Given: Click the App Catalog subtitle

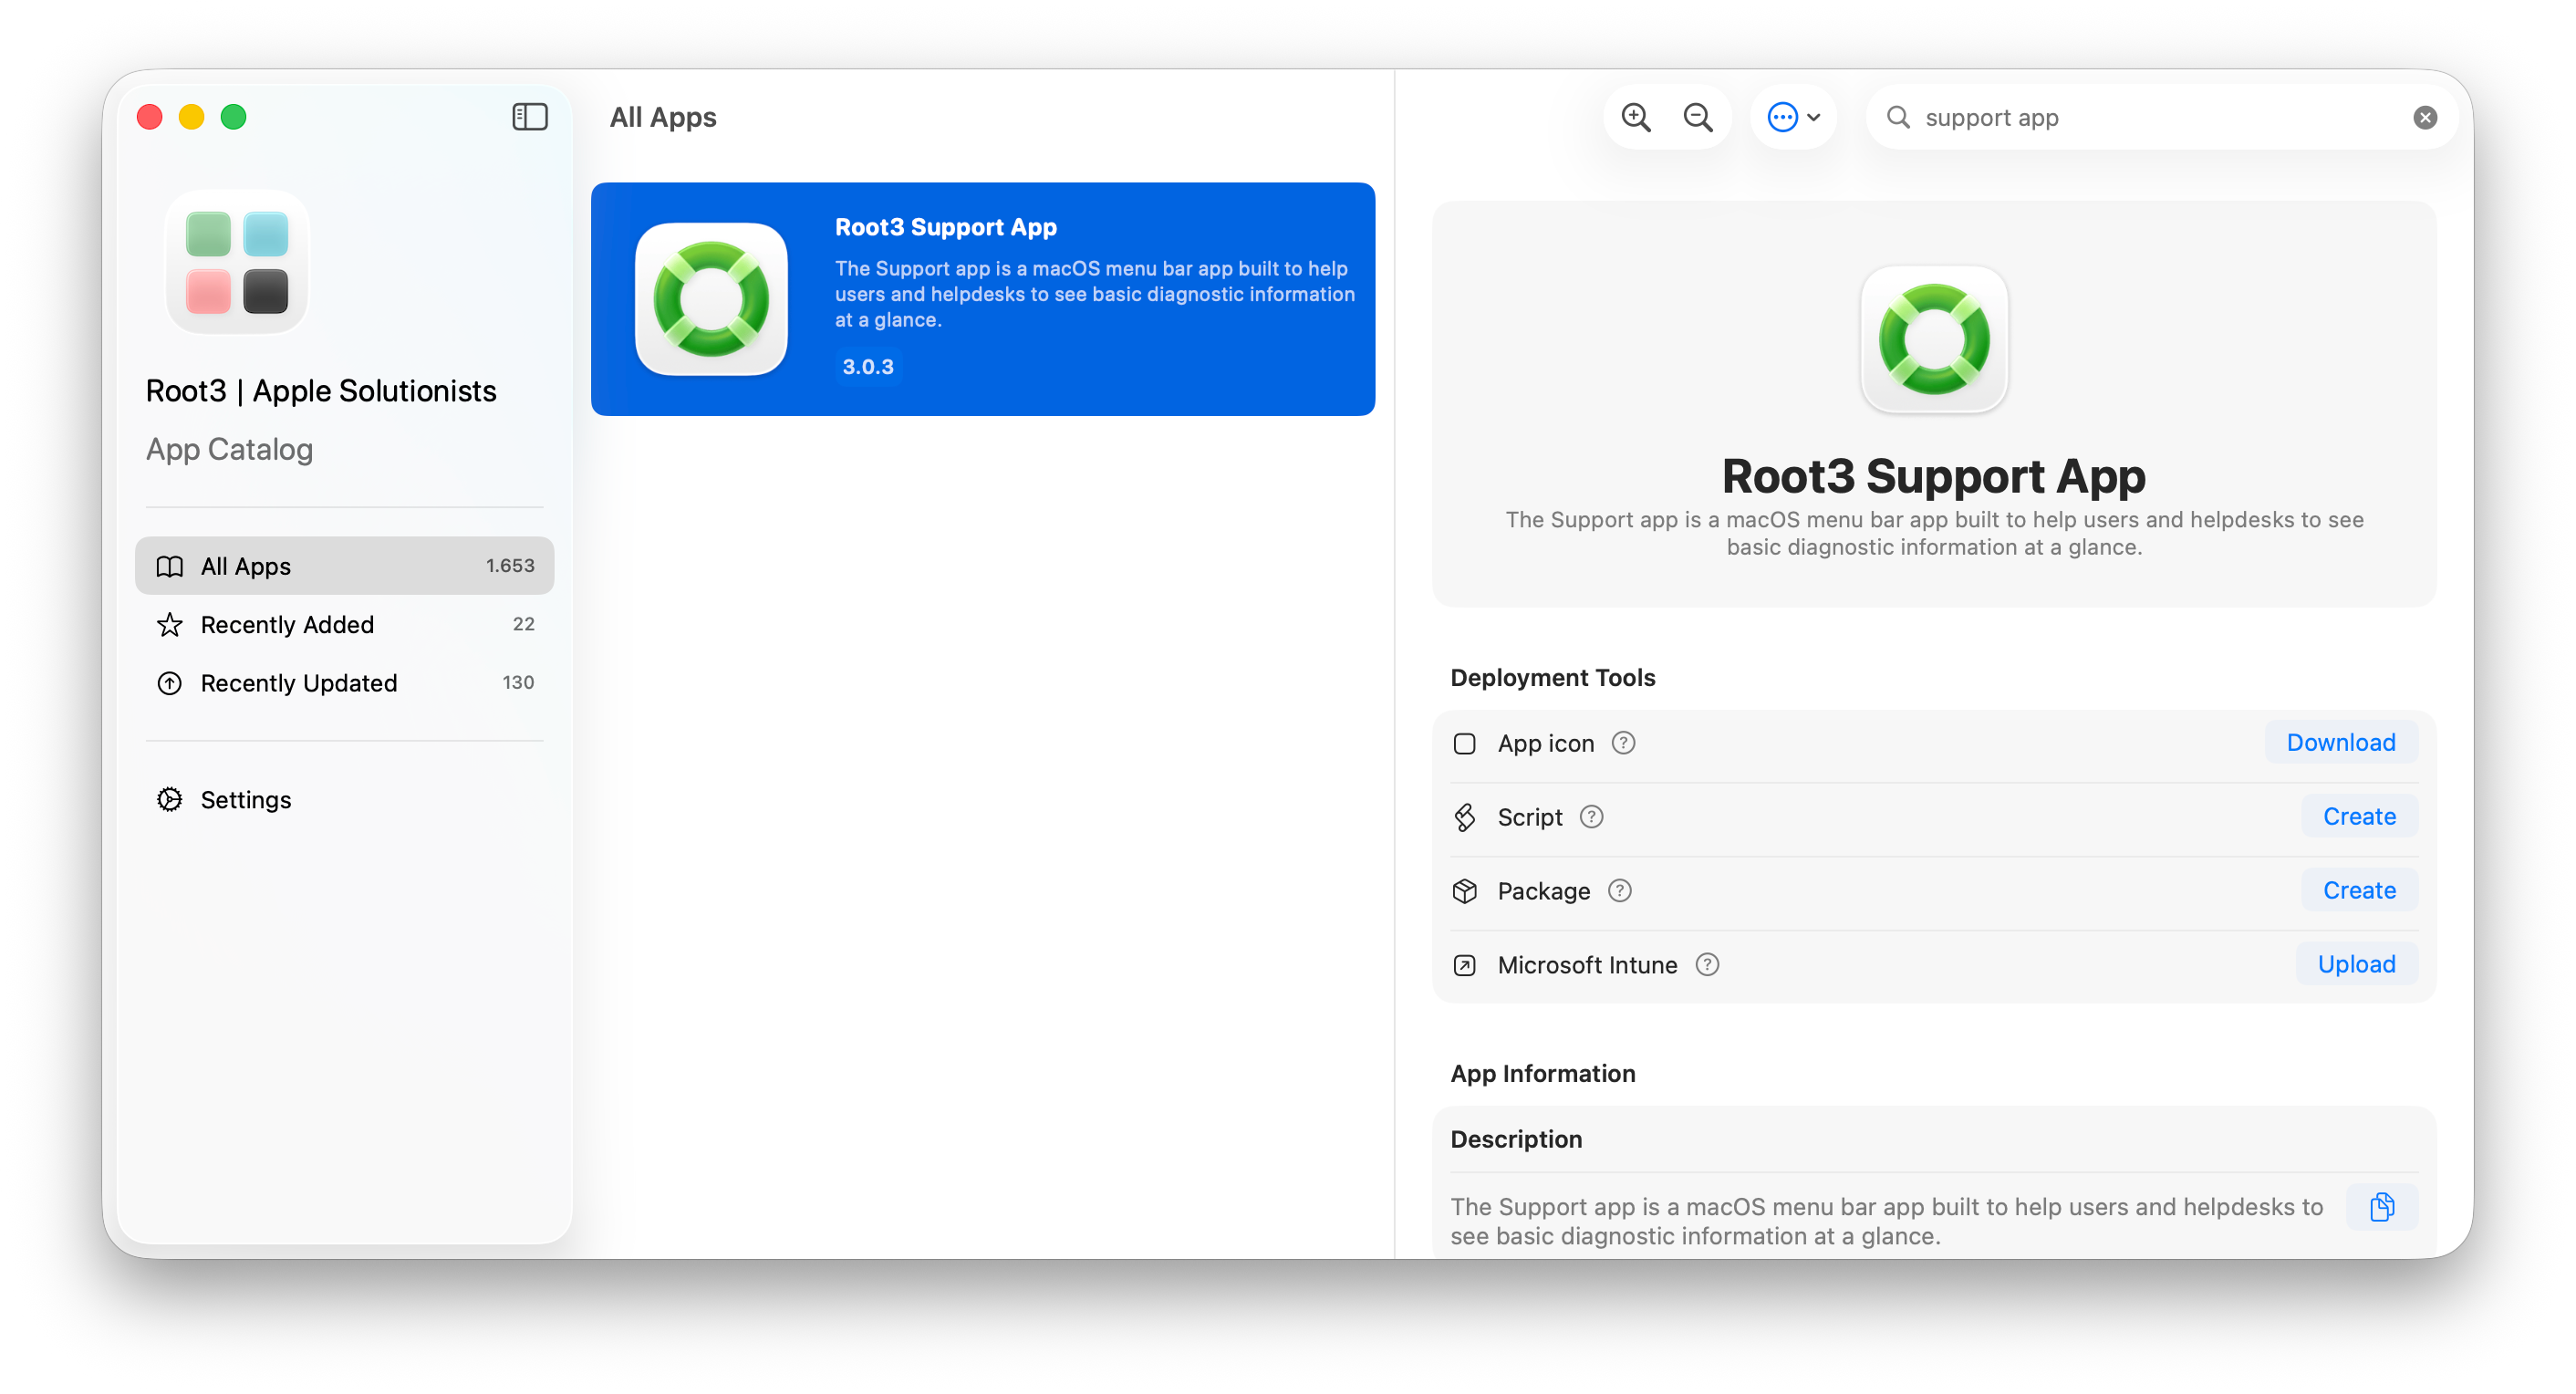Looking at the screenshot, I should (x=229, y=449).
